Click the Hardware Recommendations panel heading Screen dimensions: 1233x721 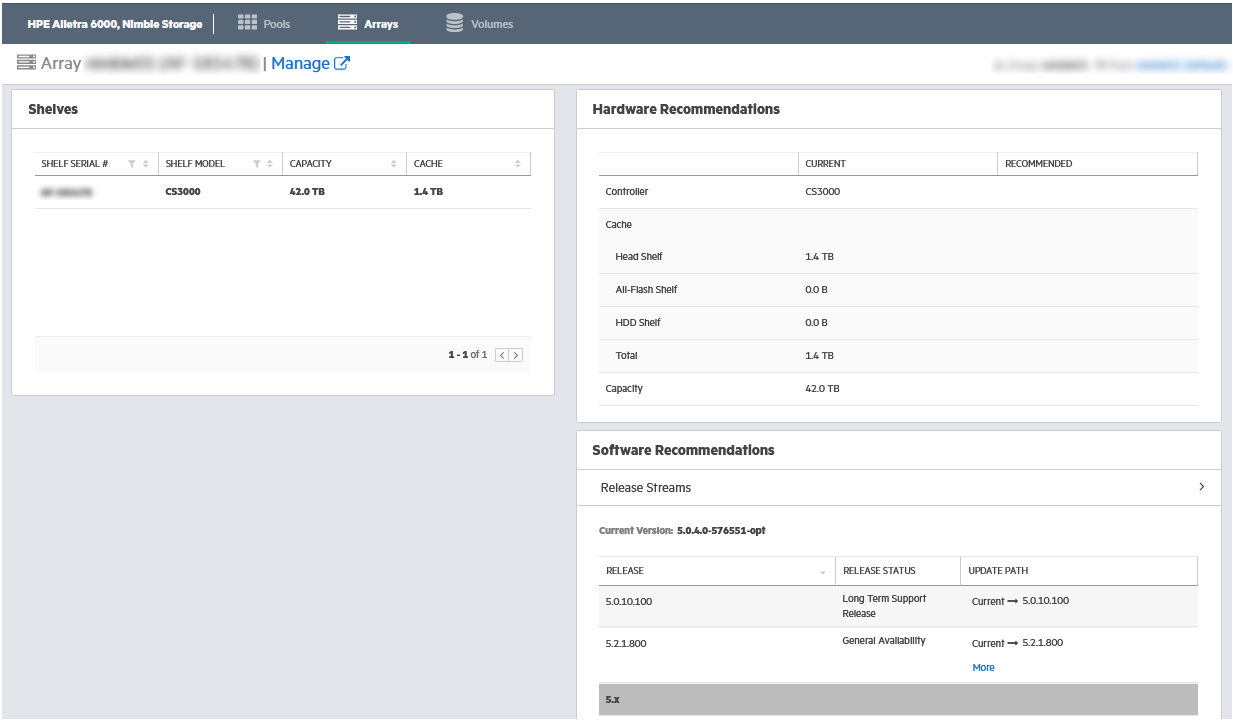click(686, 109)
